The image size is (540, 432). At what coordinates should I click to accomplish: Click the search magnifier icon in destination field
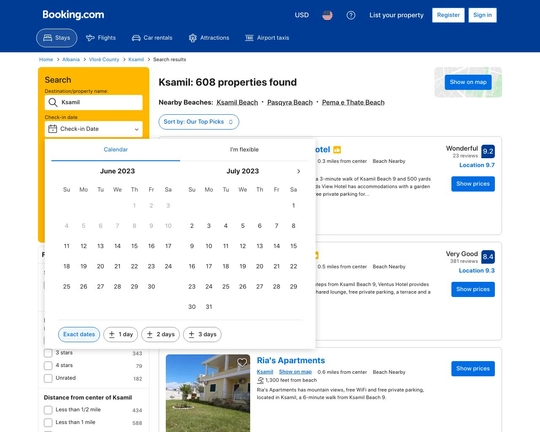pos(53,102)
